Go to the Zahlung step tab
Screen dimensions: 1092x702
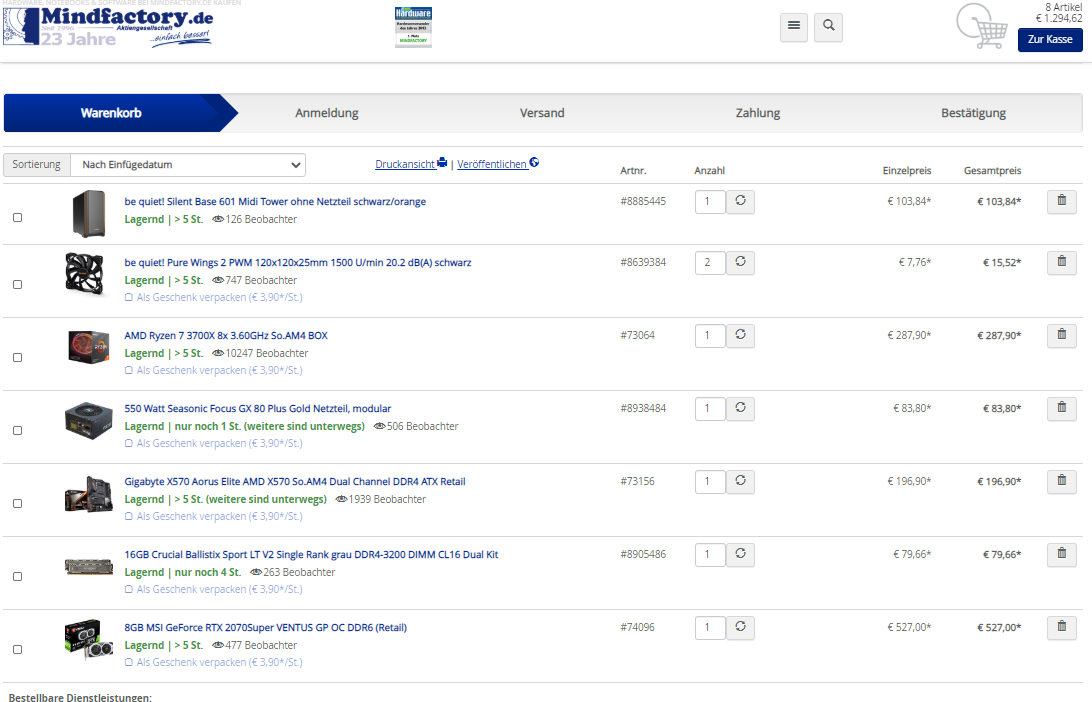click(x=758, y=113)
